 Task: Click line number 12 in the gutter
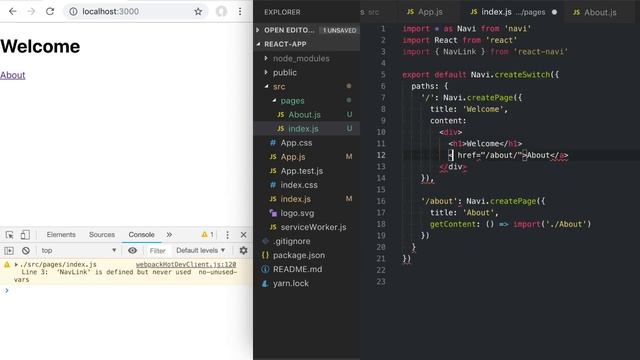point(381,155)
